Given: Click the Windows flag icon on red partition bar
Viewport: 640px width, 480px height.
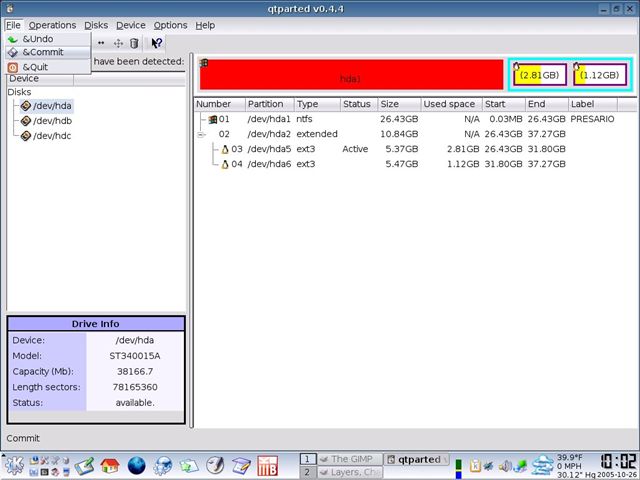Looking at the screenshot, I should tap(204, 63).
